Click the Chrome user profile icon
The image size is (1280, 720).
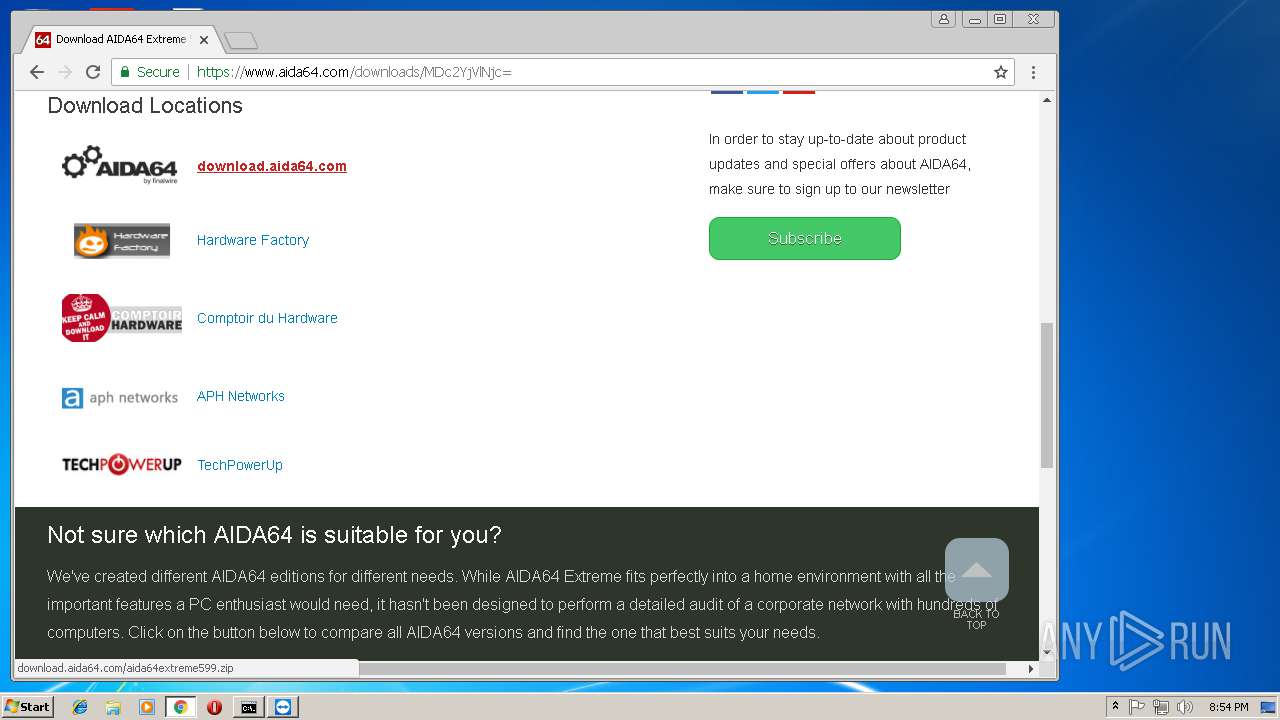click(943, 19)
